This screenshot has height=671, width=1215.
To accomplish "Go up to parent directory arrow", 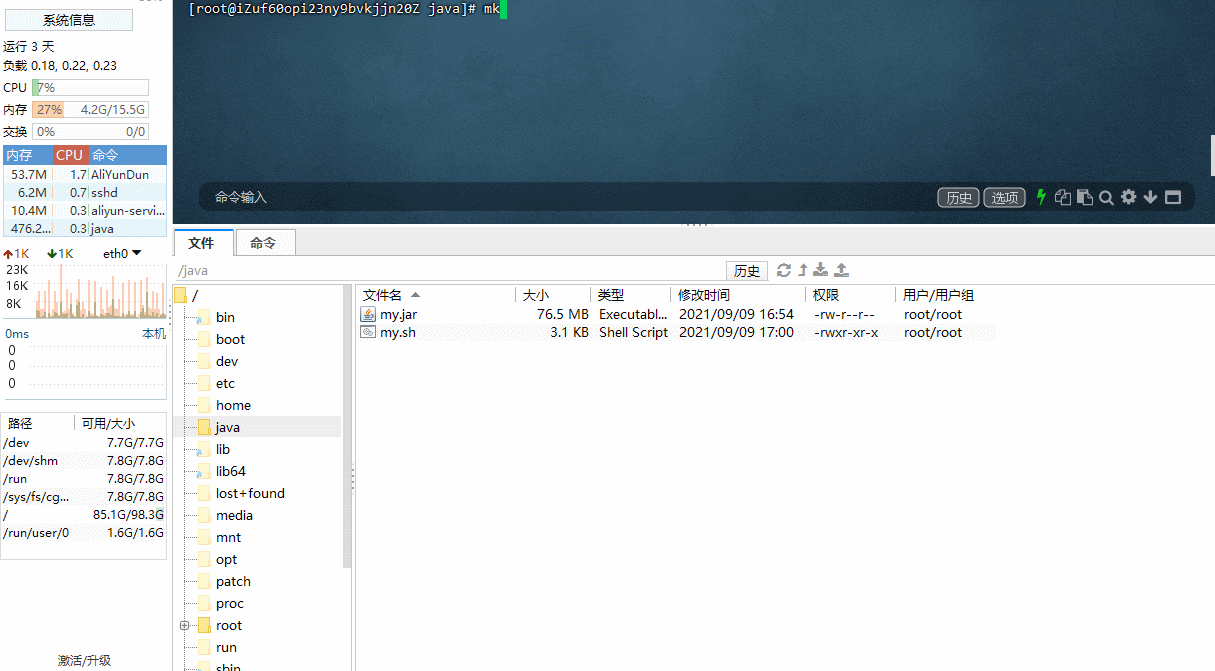I will (802, 270).
